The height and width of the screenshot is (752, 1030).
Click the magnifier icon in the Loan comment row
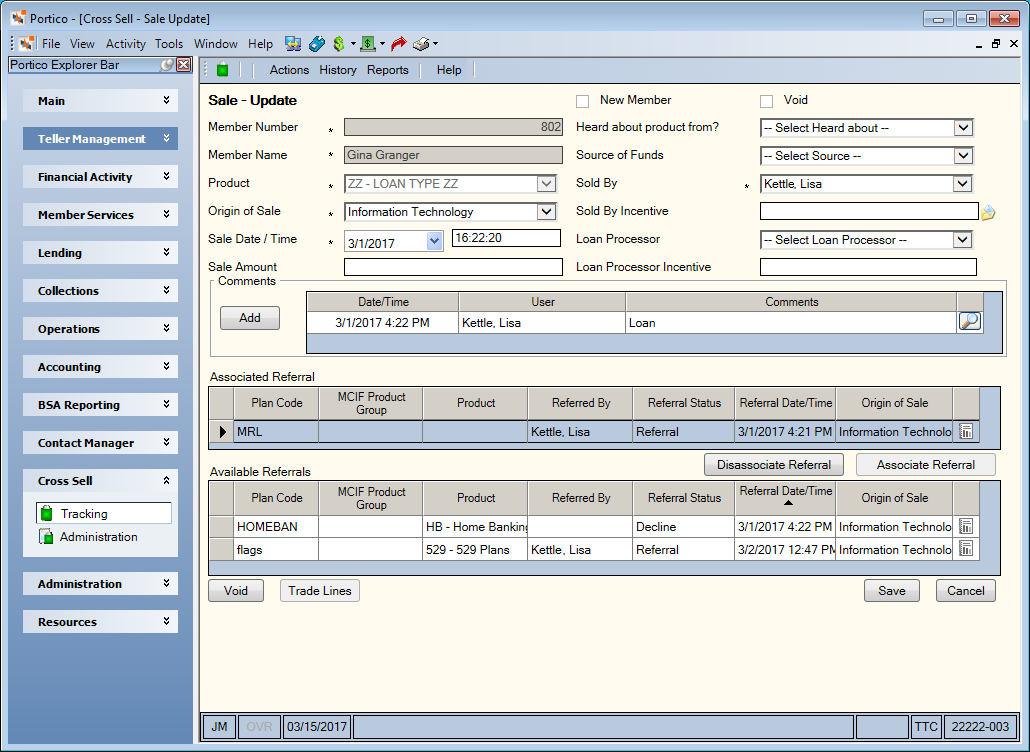point(970,322)
